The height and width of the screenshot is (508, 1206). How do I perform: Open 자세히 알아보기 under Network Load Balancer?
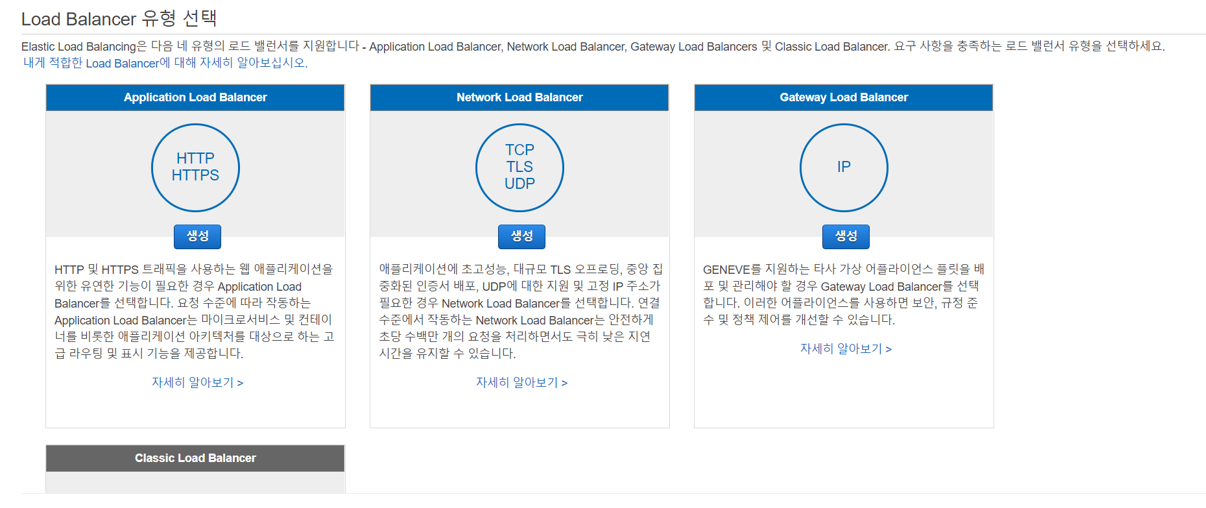[x=521, y=382]
